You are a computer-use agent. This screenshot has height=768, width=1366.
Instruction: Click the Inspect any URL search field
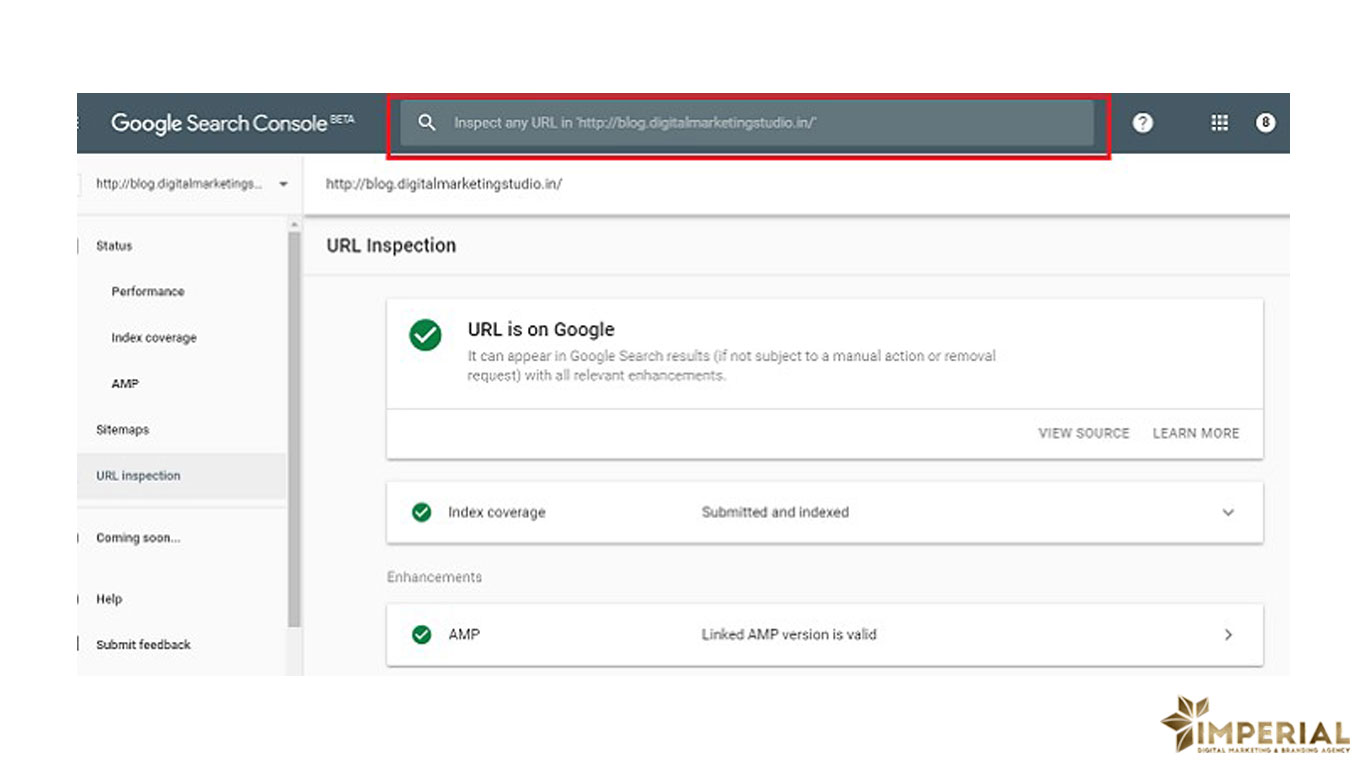760,123
